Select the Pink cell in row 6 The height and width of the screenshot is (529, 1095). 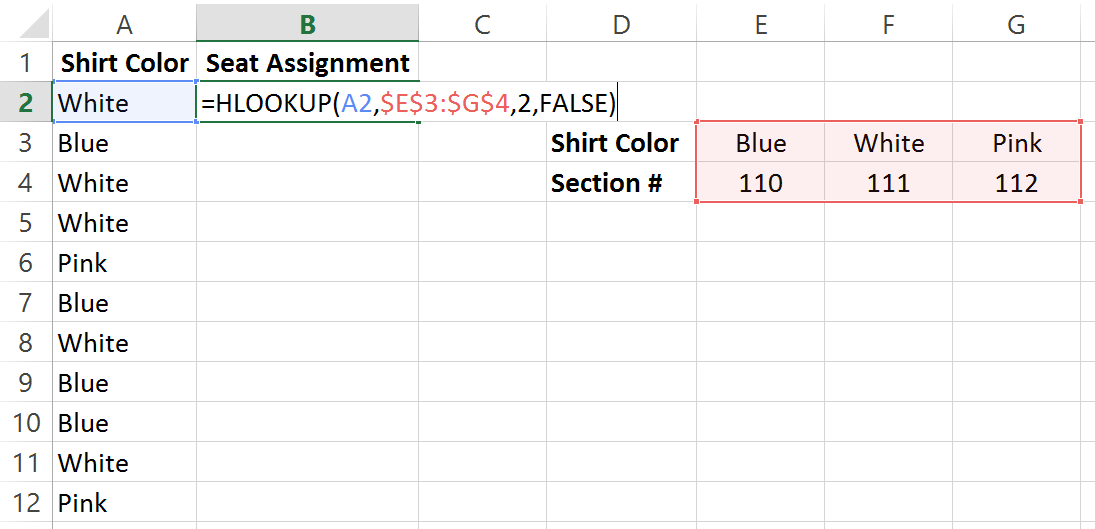click(x=124, y=263)
